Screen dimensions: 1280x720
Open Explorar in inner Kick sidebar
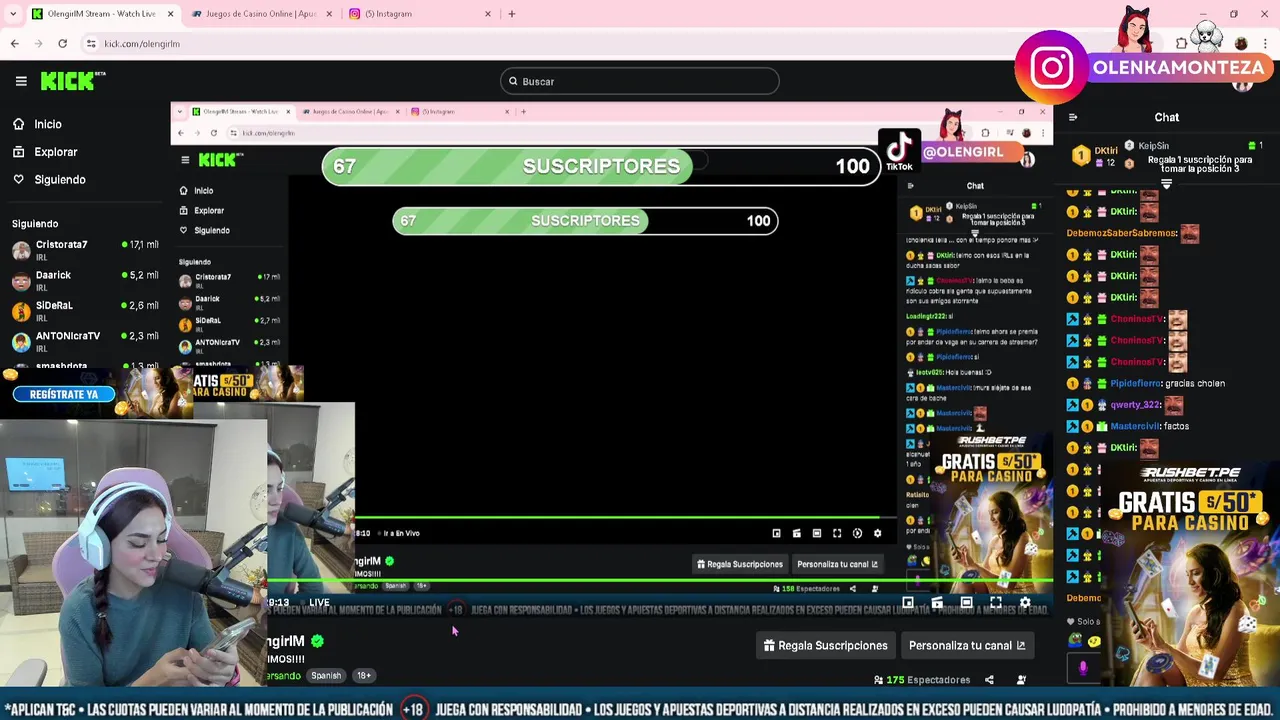pos(201,210)
